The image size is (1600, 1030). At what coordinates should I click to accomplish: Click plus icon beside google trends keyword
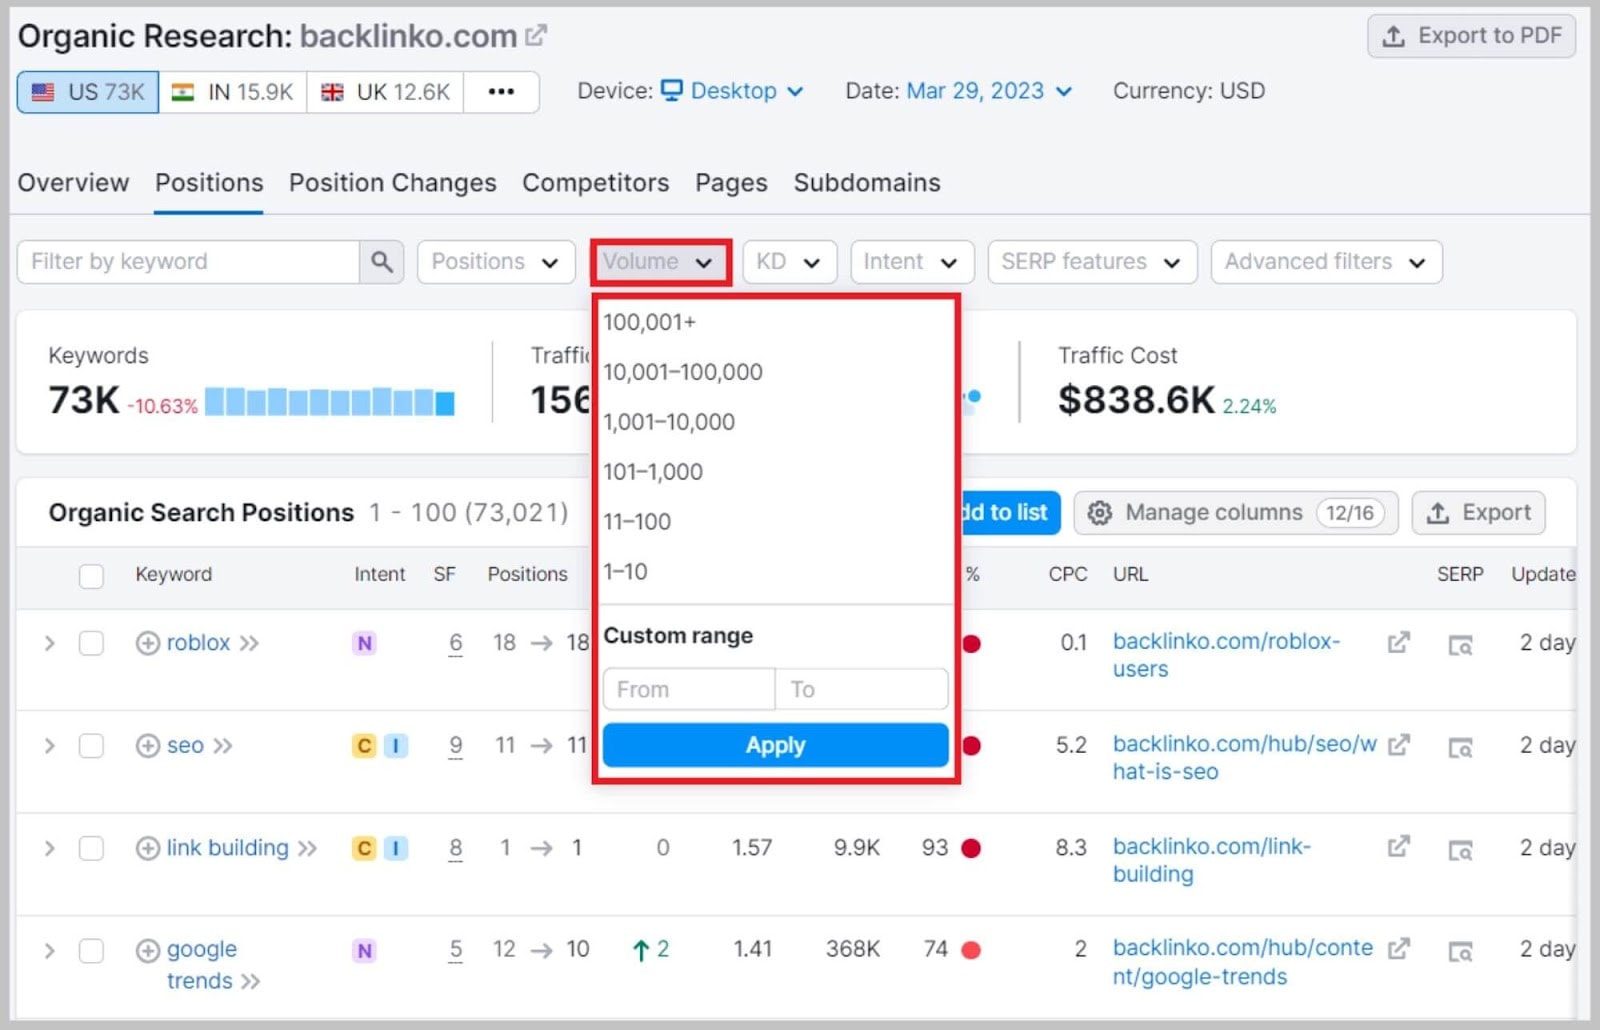[147, 950]
